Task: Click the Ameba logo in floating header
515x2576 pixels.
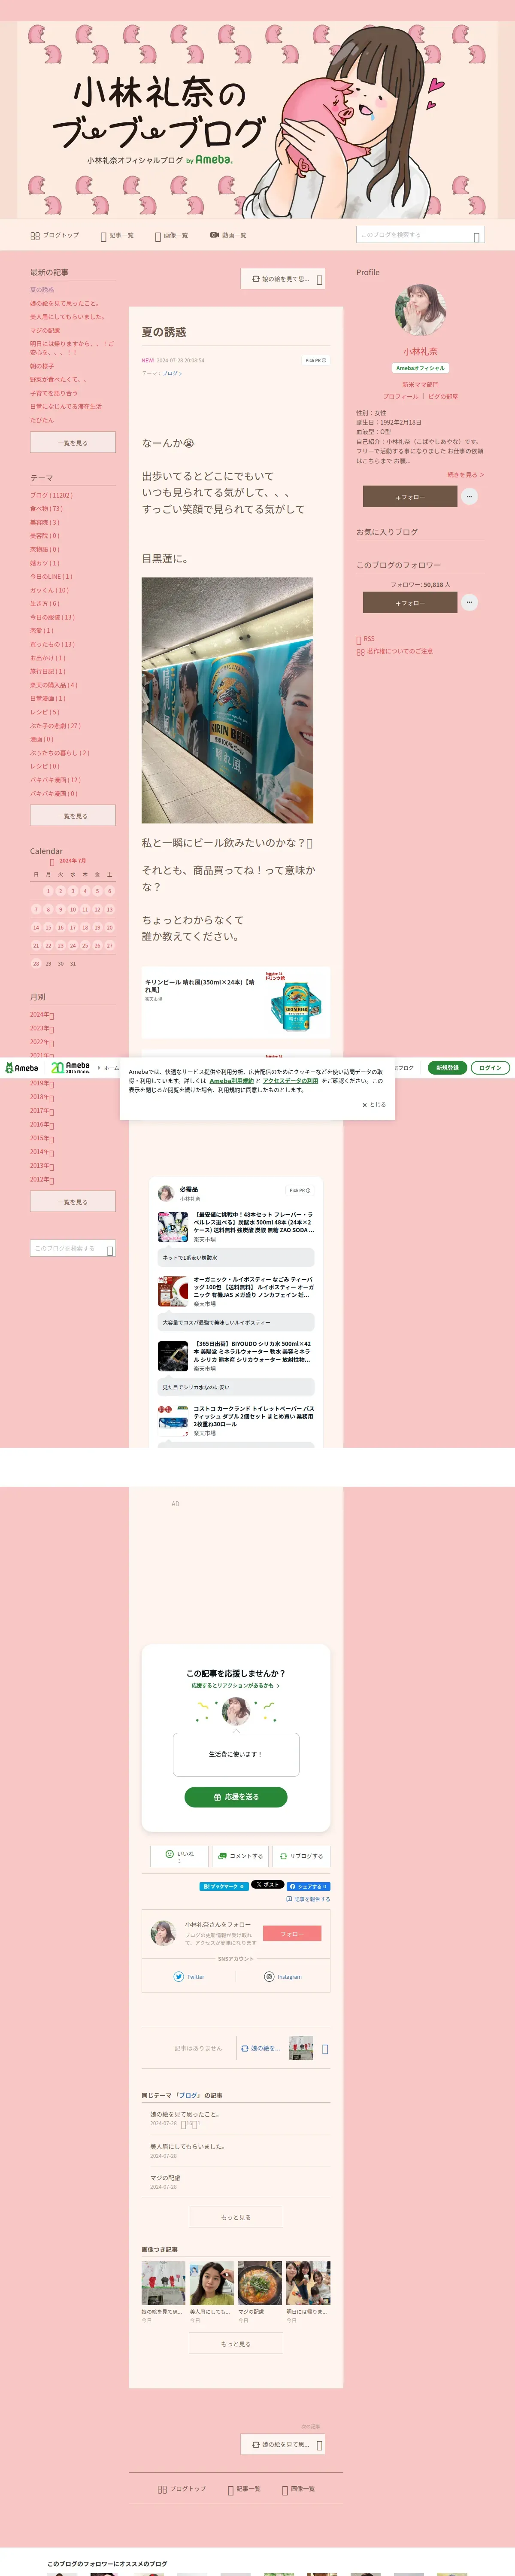Action: [x=21, y=1068]
